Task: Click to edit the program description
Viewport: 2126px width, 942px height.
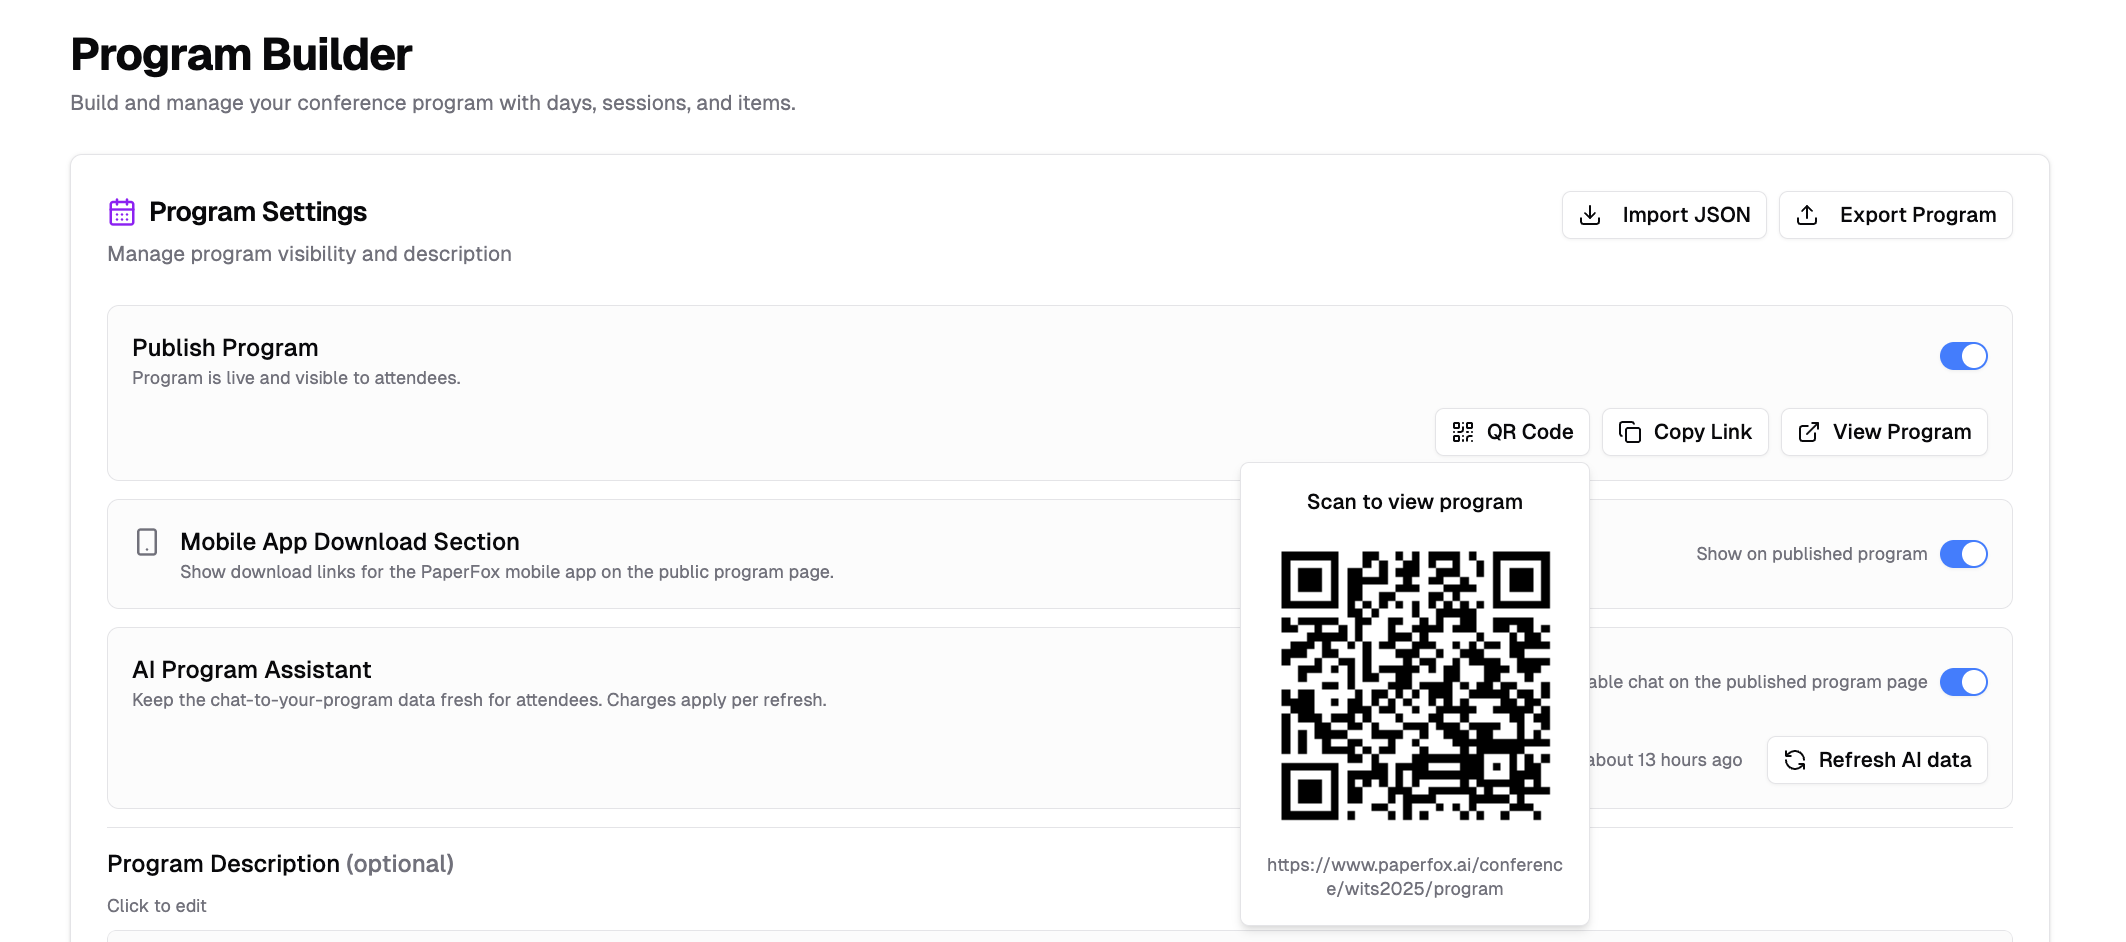Action: (x=157, y=906)
